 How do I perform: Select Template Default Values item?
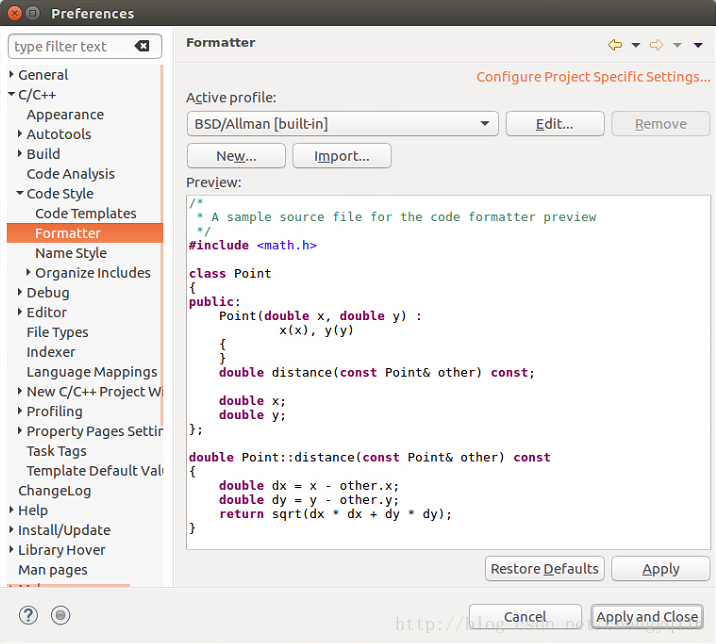tap(95, 470)
